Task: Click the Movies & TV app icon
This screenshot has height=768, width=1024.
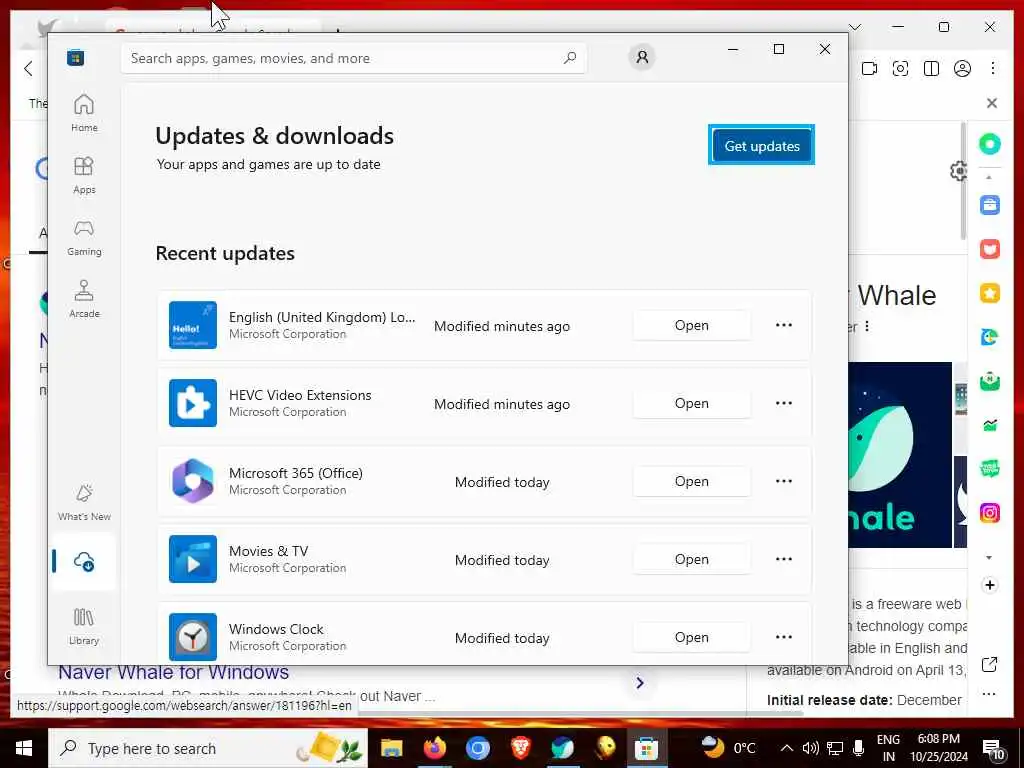Action: coord(193,559)
